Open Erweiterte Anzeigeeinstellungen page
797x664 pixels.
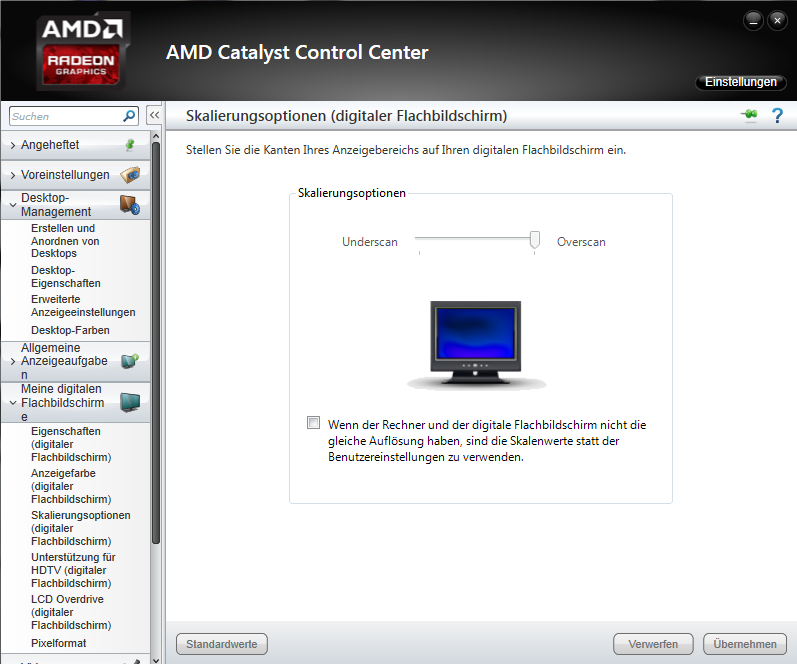coord(83,306)
